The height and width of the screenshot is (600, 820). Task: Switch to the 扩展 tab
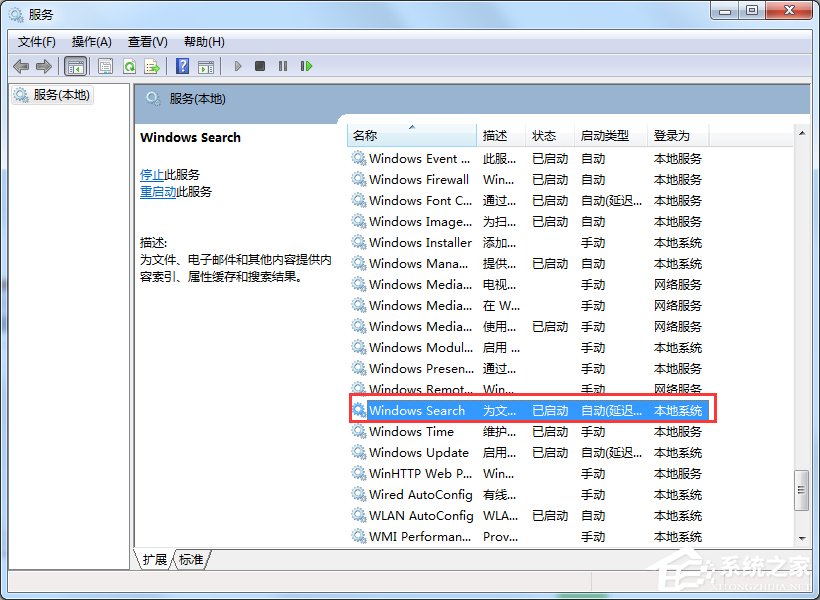[x=153, y=561]
